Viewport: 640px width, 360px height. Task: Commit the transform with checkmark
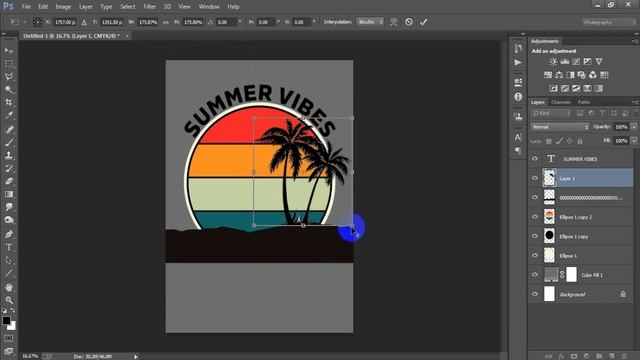(x=423, y=22)
